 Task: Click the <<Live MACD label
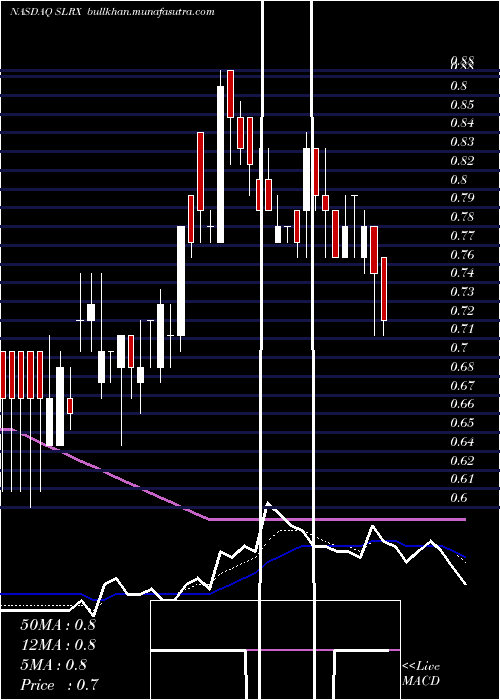[x=421, y=674]
